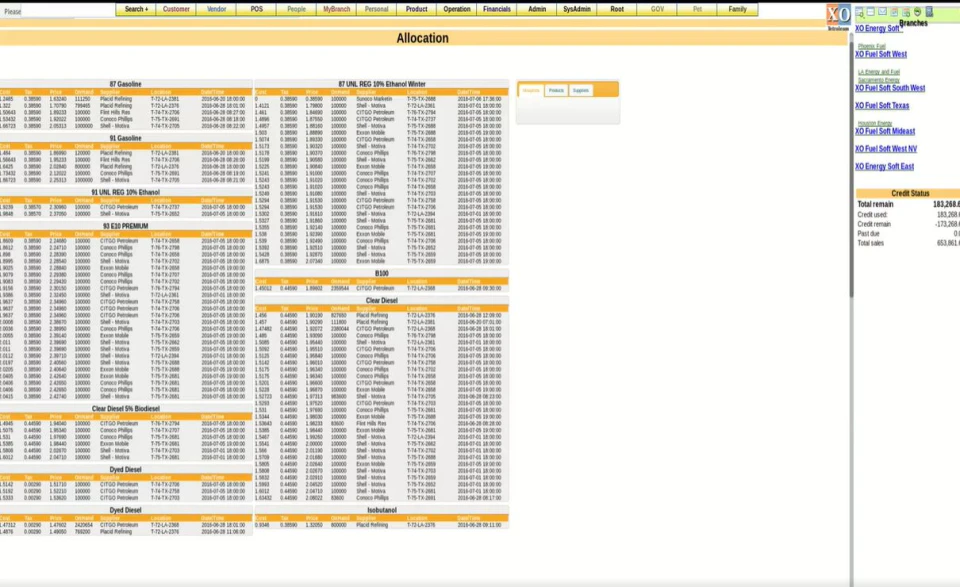Click the window panel icon in the header toolbar
The width and height of the screenshot is (960, 587).
pyautogui.click(x=871, y=12)
